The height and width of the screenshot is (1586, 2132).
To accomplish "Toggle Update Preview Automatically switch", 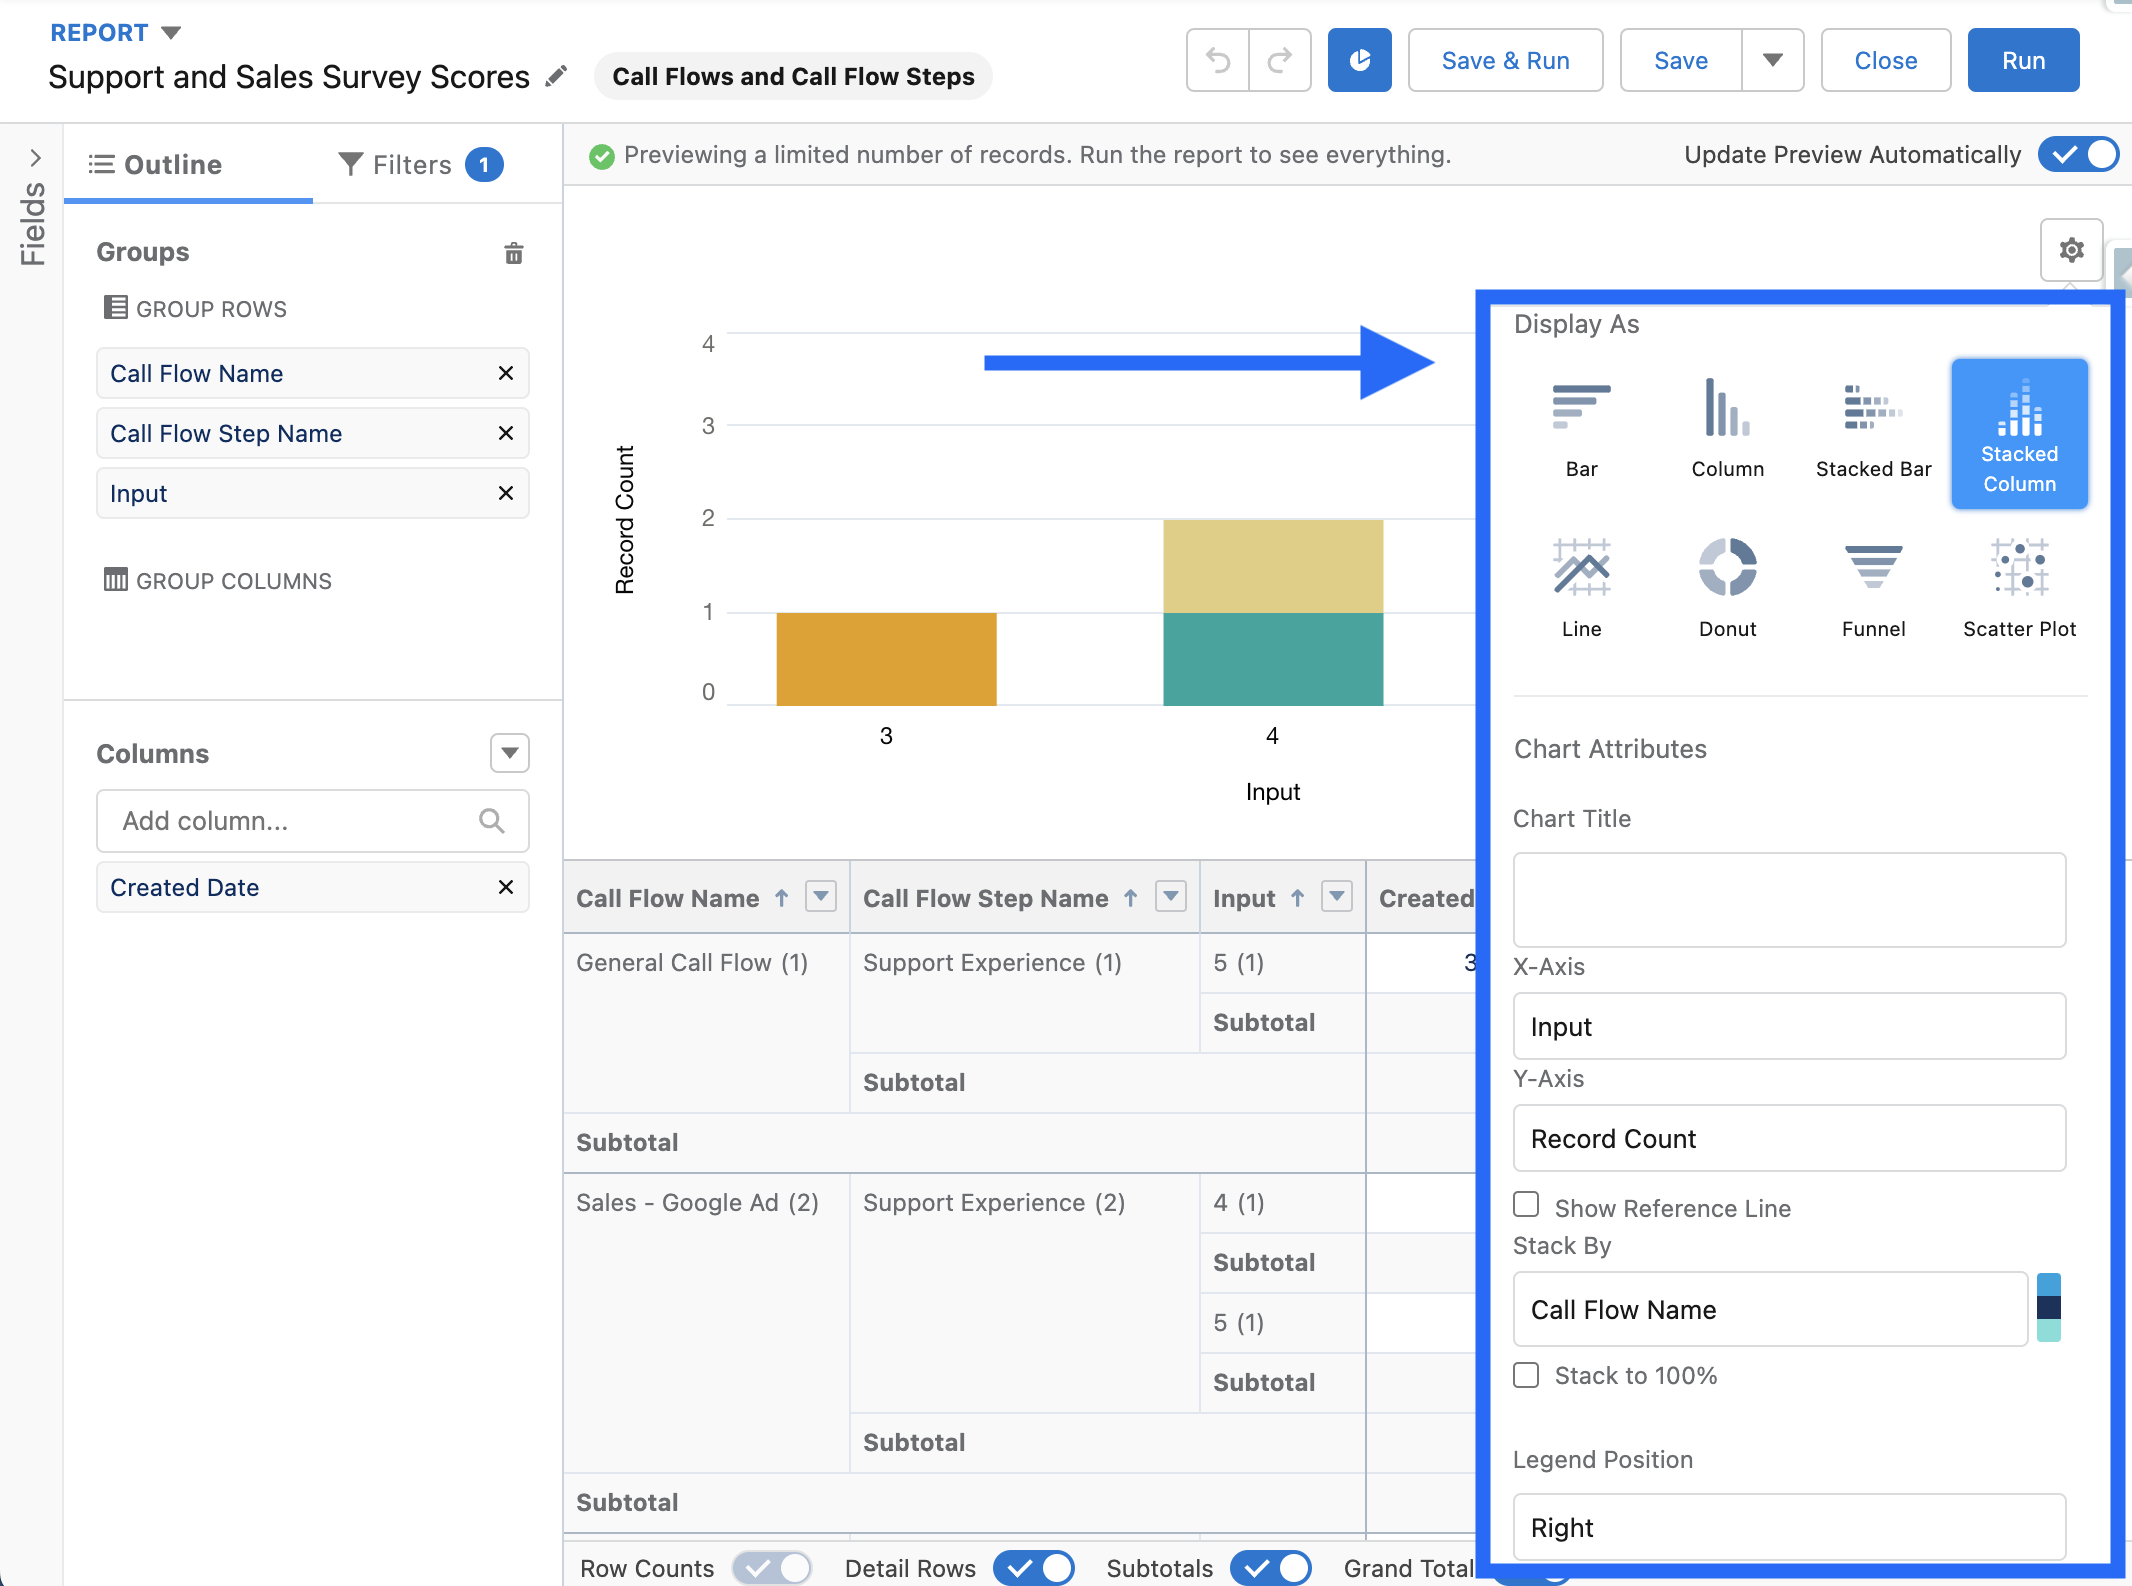I will pyautogui.click(x=2078, y=155).
